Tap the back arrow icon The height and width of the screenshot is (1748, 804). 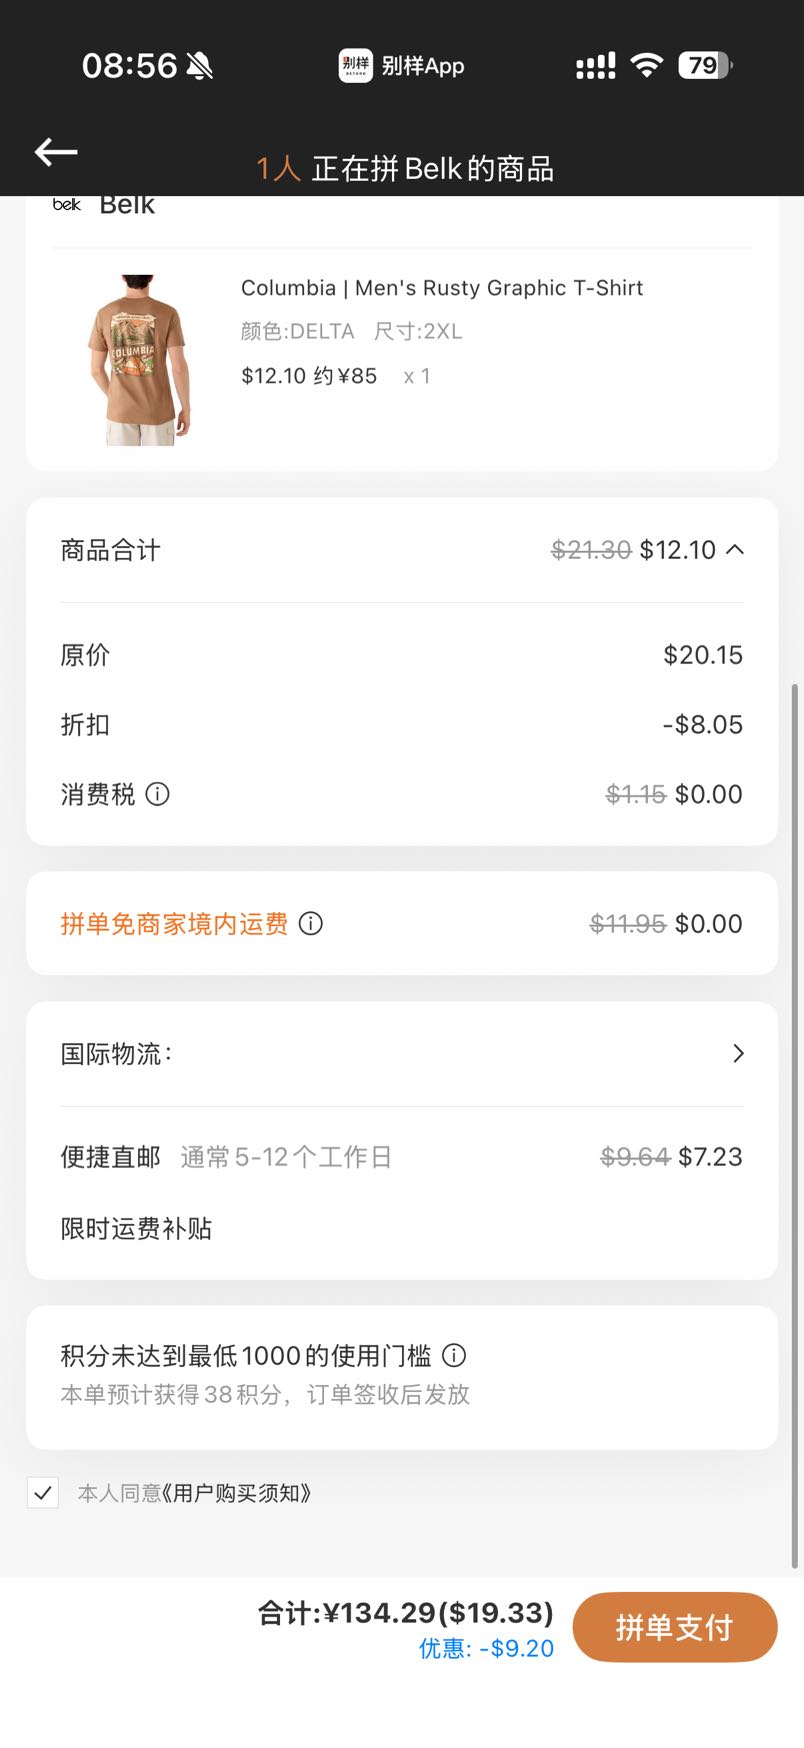pos(56,152)
